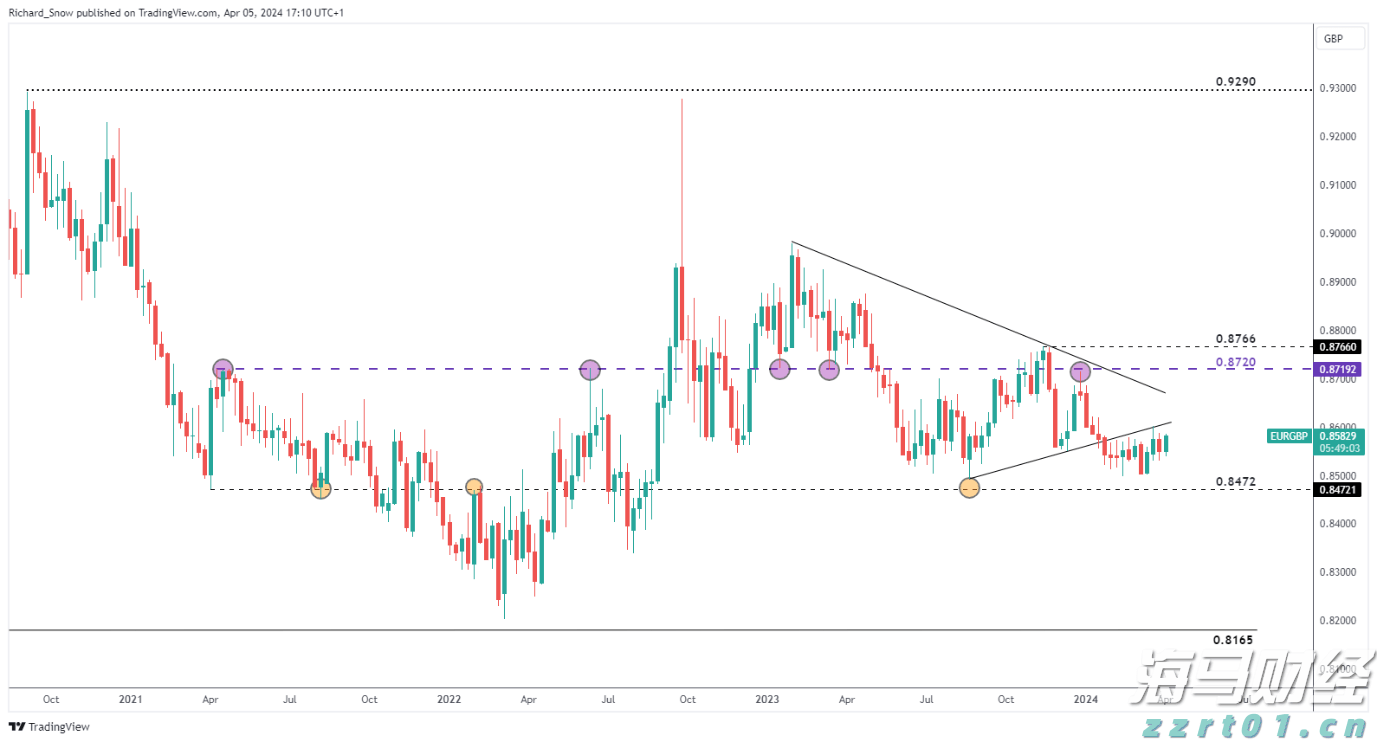
Task: Select the orange circle marker near August 2023
Action: [969, 488]
